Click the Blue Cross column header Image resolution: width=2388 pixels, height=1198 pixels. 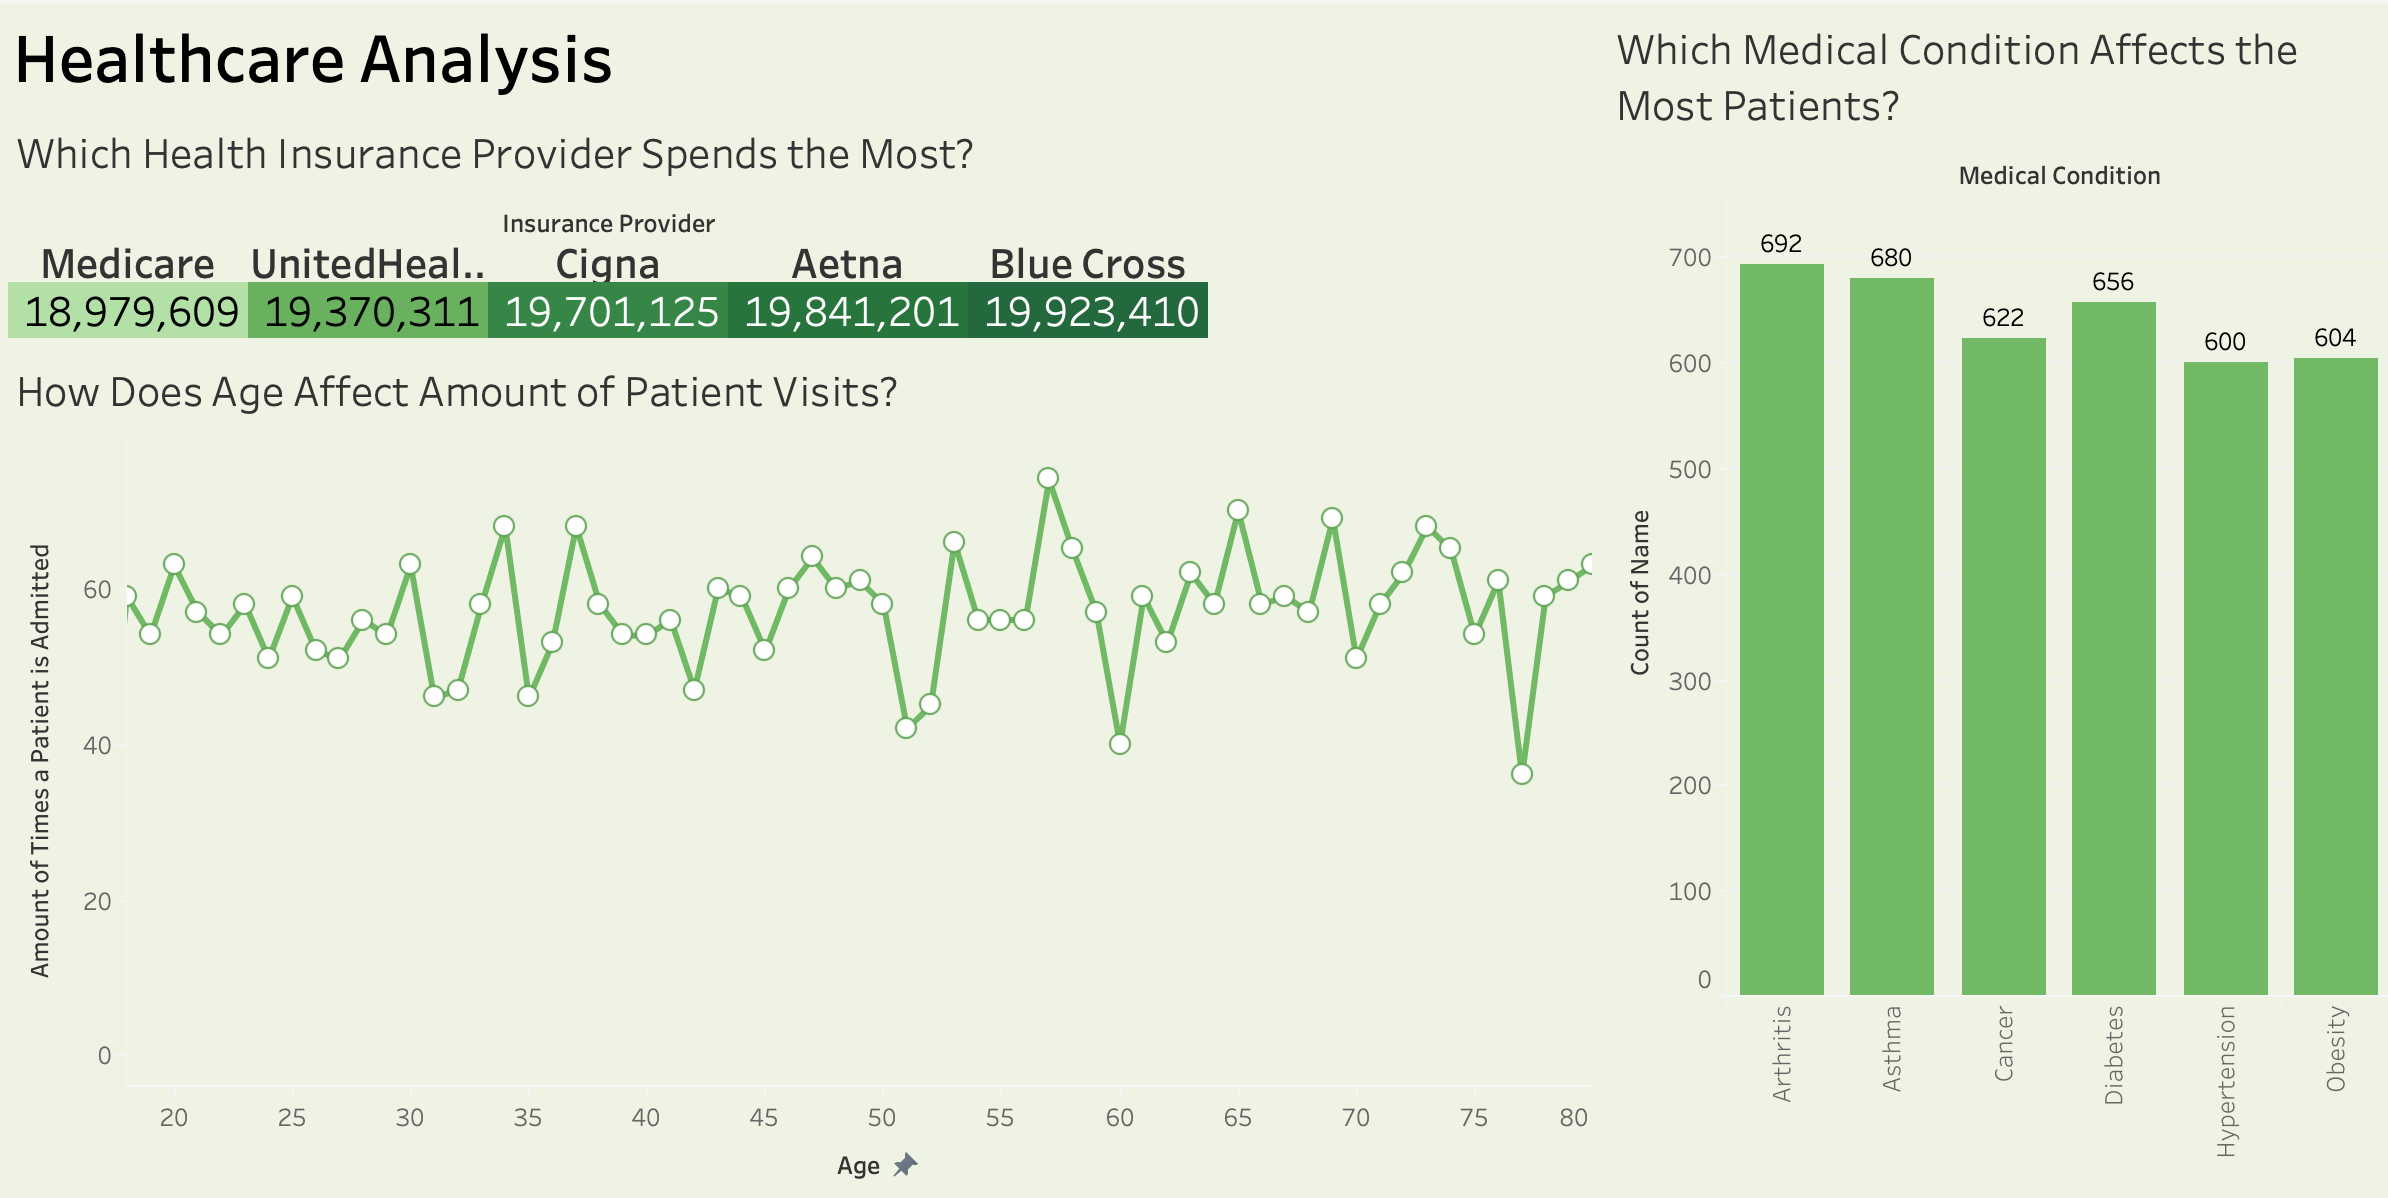(x=1087, y=264)
